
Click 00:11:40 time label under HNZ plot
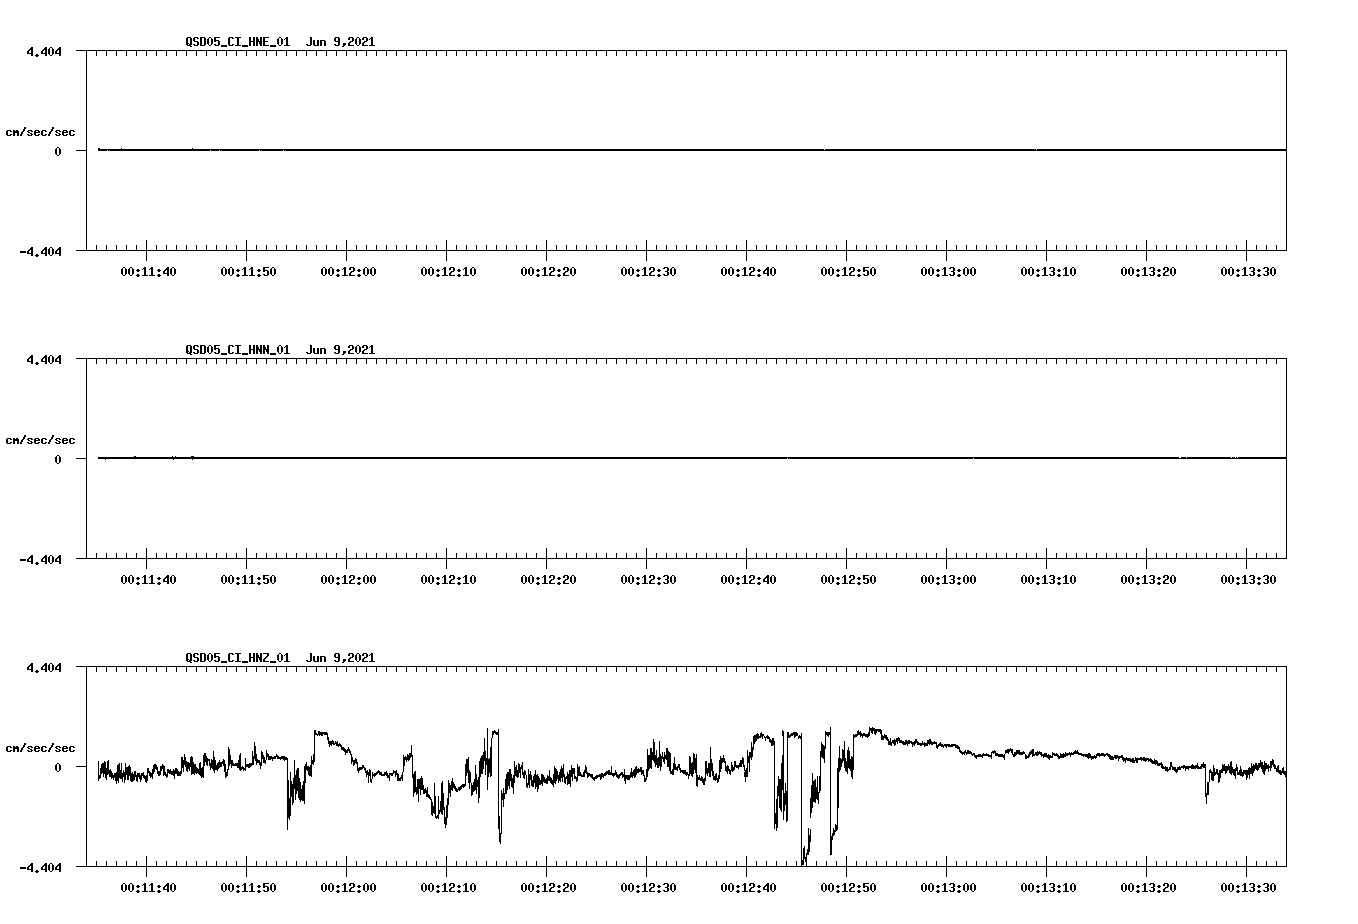148,888
